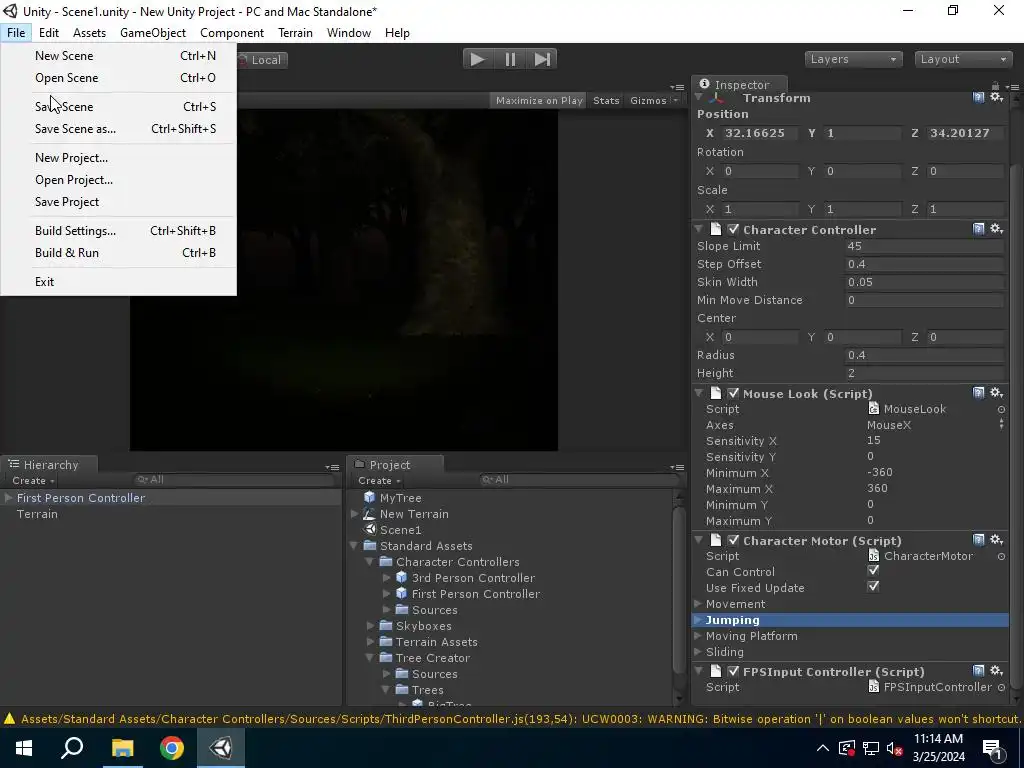The image size is (1024, 768).
Task: Choose Exit from File menu
Action: pos(118,281)
